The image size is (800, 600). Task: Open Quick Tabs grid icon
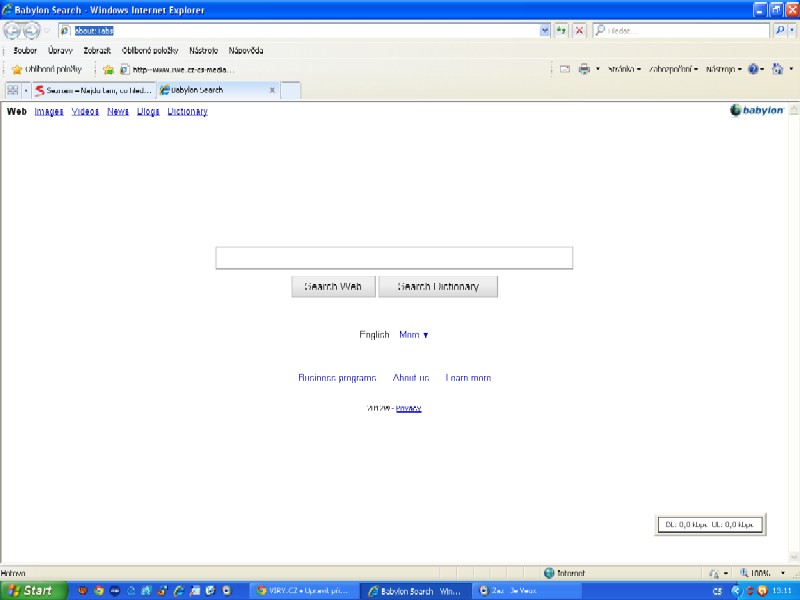pyautogui.click(x=13, y=90)
